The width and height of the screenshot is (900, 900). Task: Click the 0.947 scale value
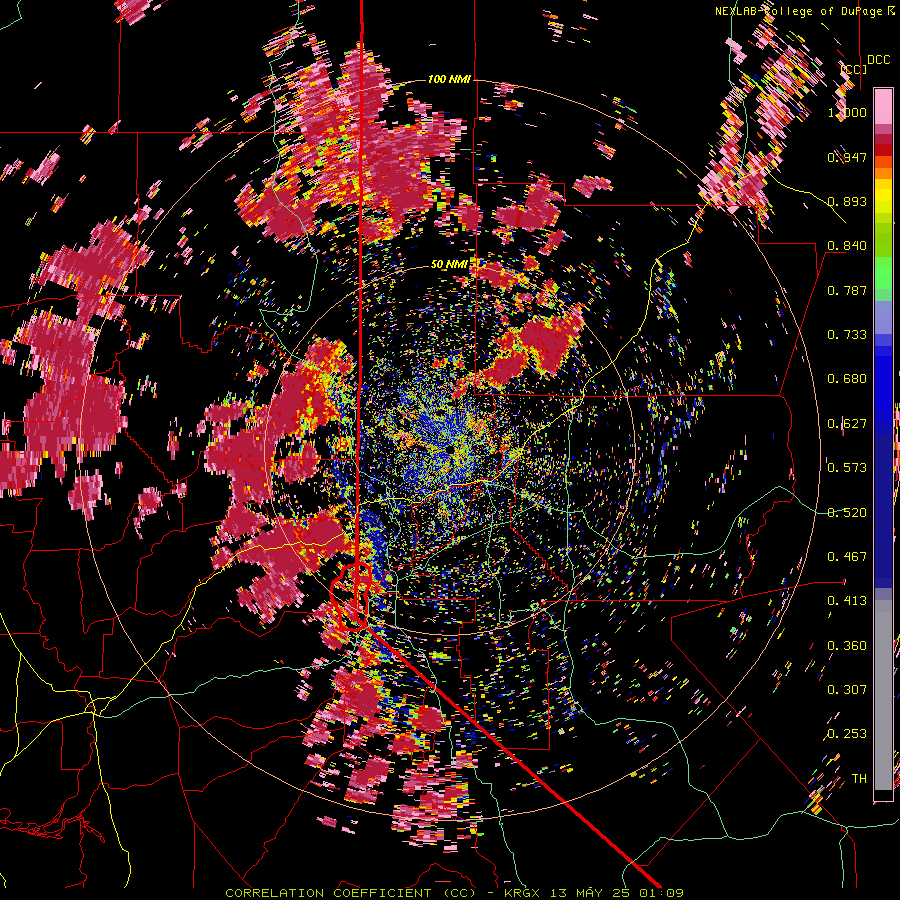point(847,157)
